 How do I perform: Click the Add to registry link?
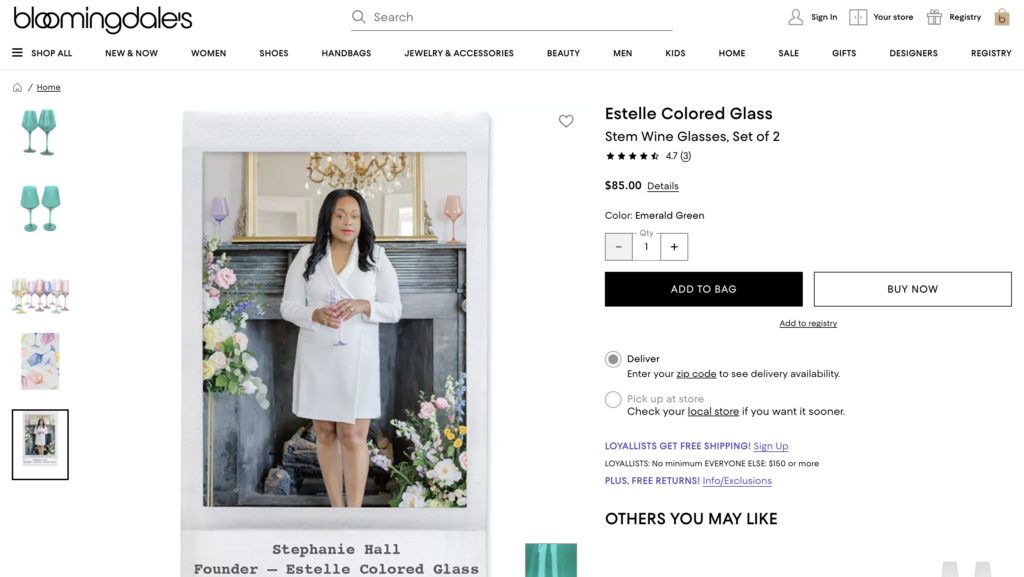pyautogui.click(x=808, y=324)
